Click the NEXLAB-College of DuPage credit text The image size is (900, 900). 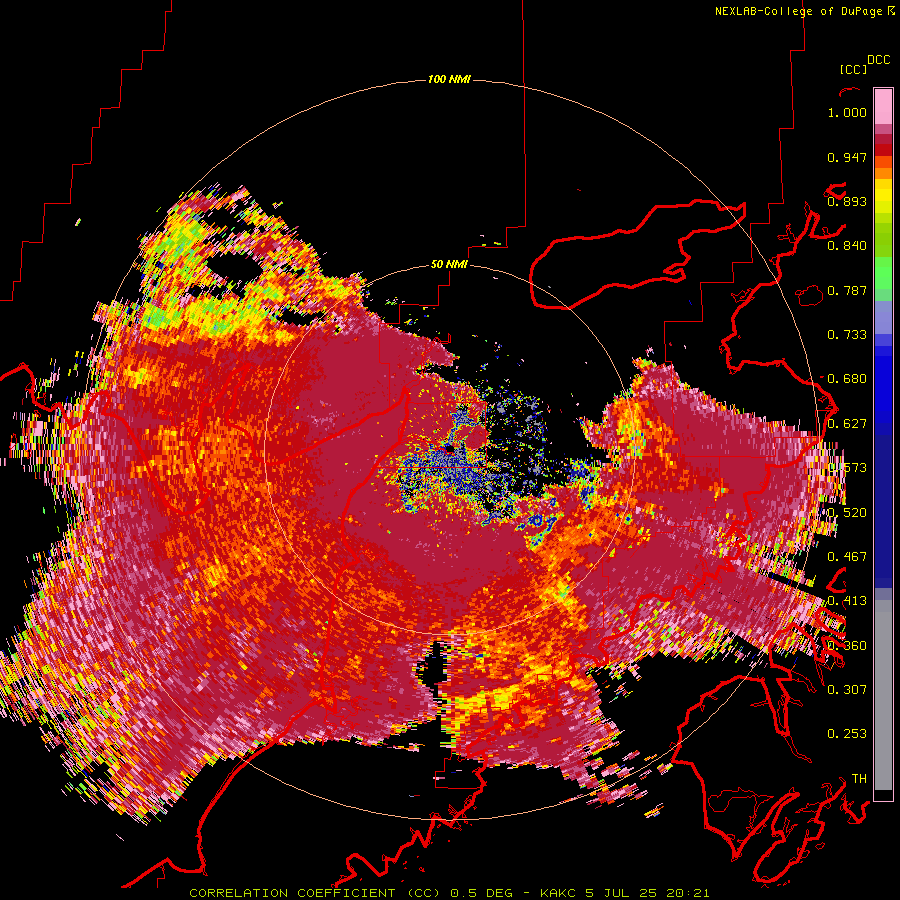point(804,11)
